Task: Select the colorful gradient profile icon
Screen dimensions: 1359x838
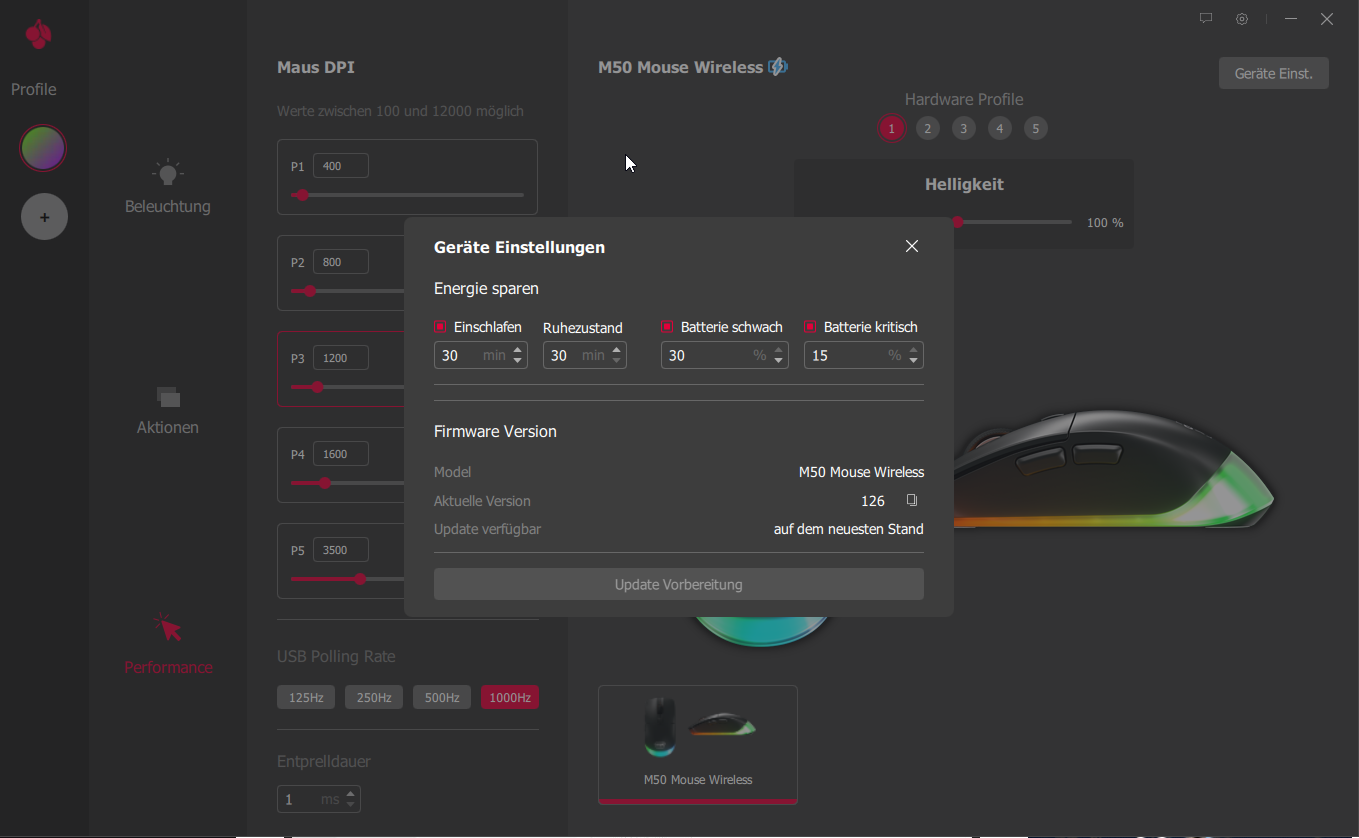Action: 44,148
